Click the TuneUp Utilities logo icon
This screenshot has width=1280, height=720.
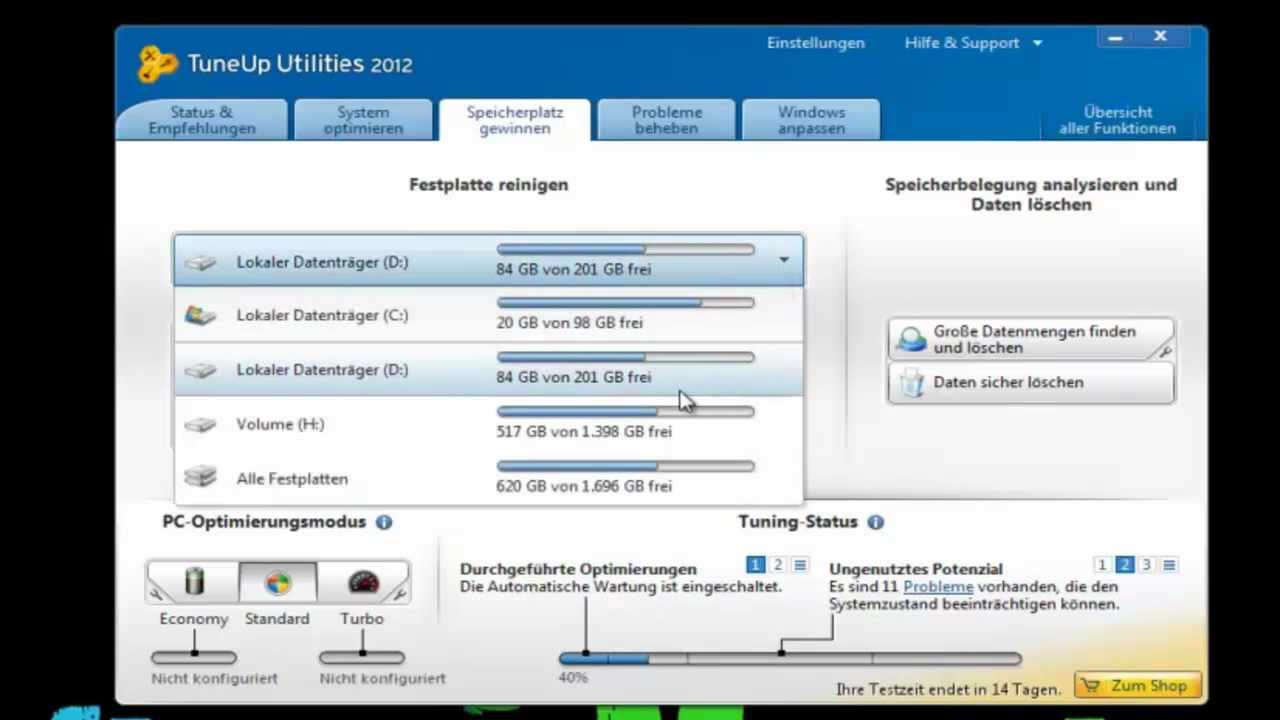tap(158, 64)
